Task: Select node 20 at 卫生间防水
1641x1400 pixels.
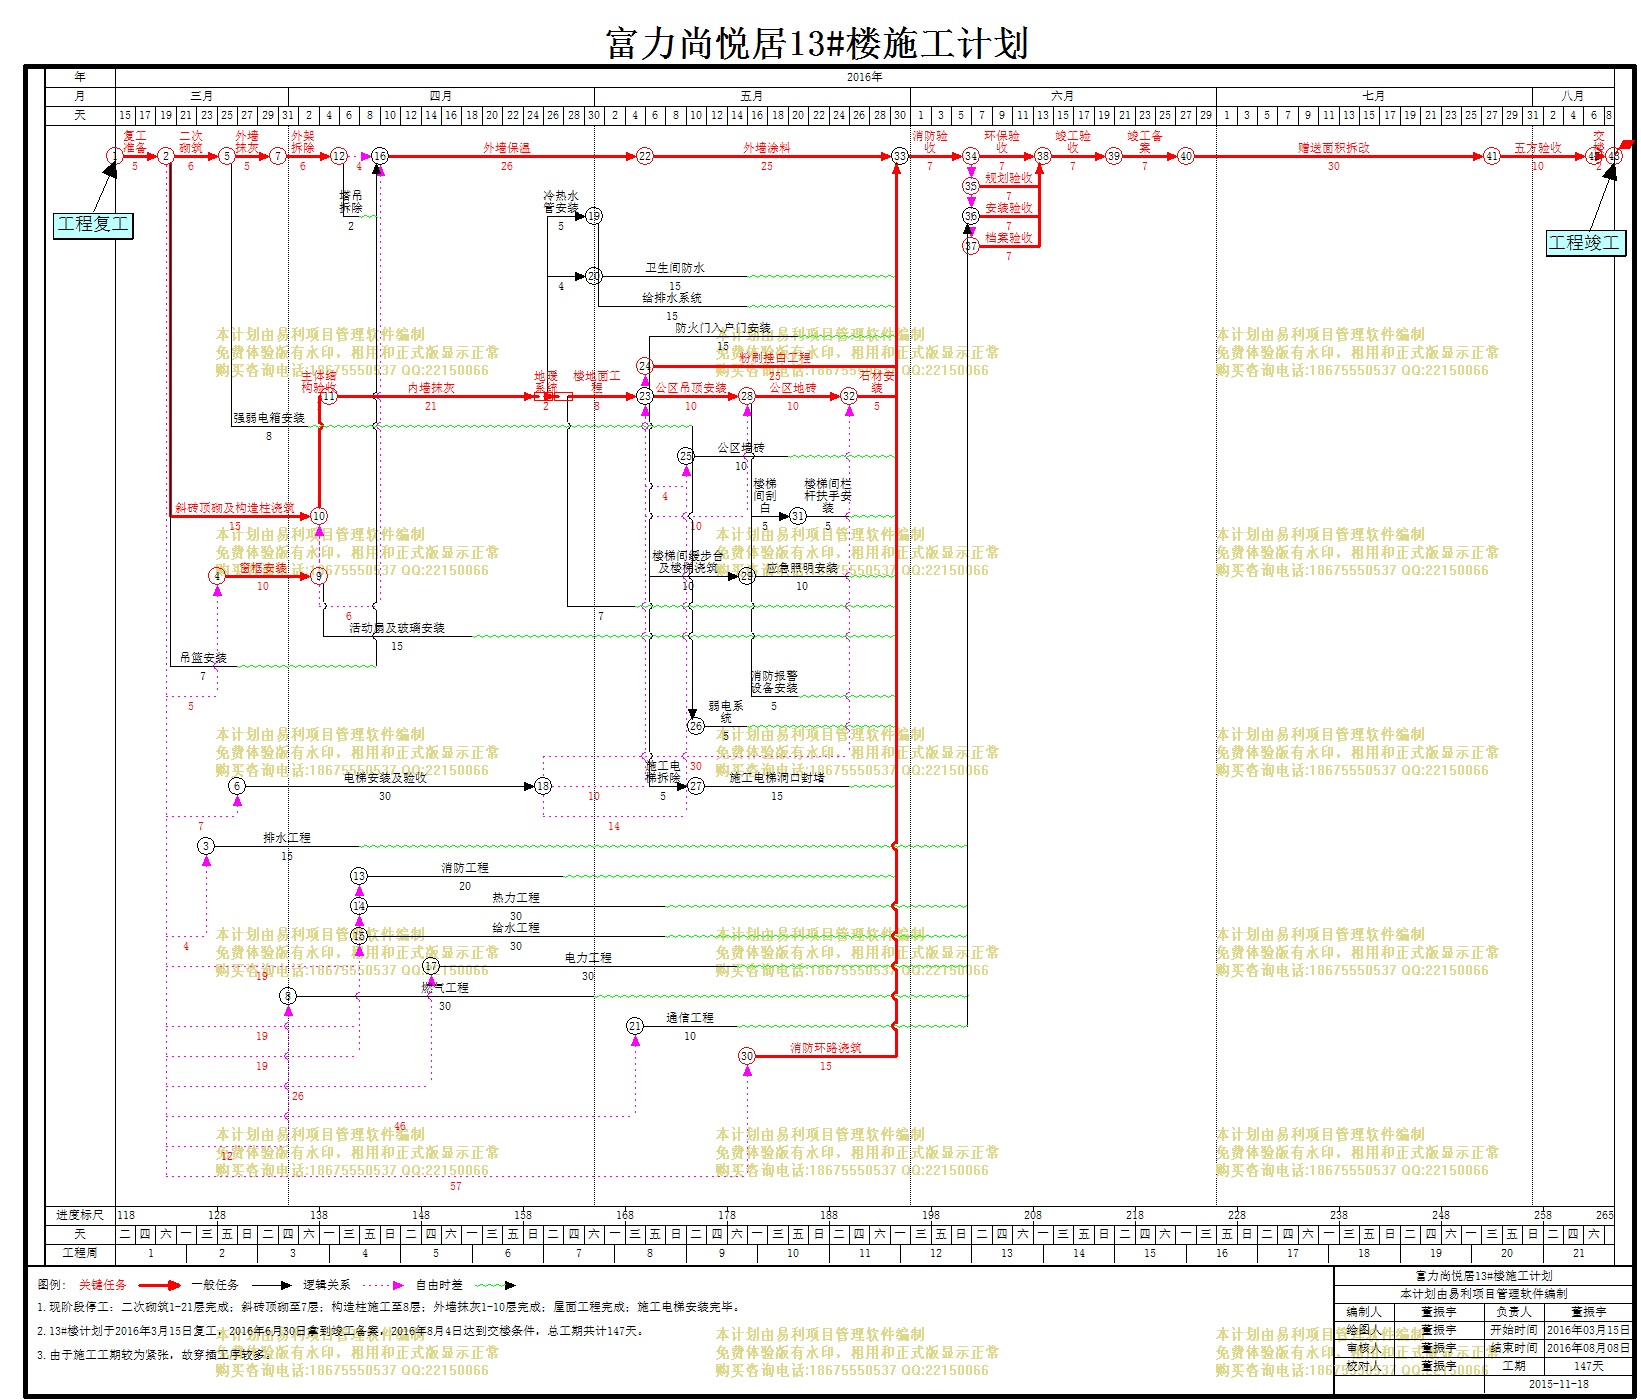Action: tap(594, 276)
